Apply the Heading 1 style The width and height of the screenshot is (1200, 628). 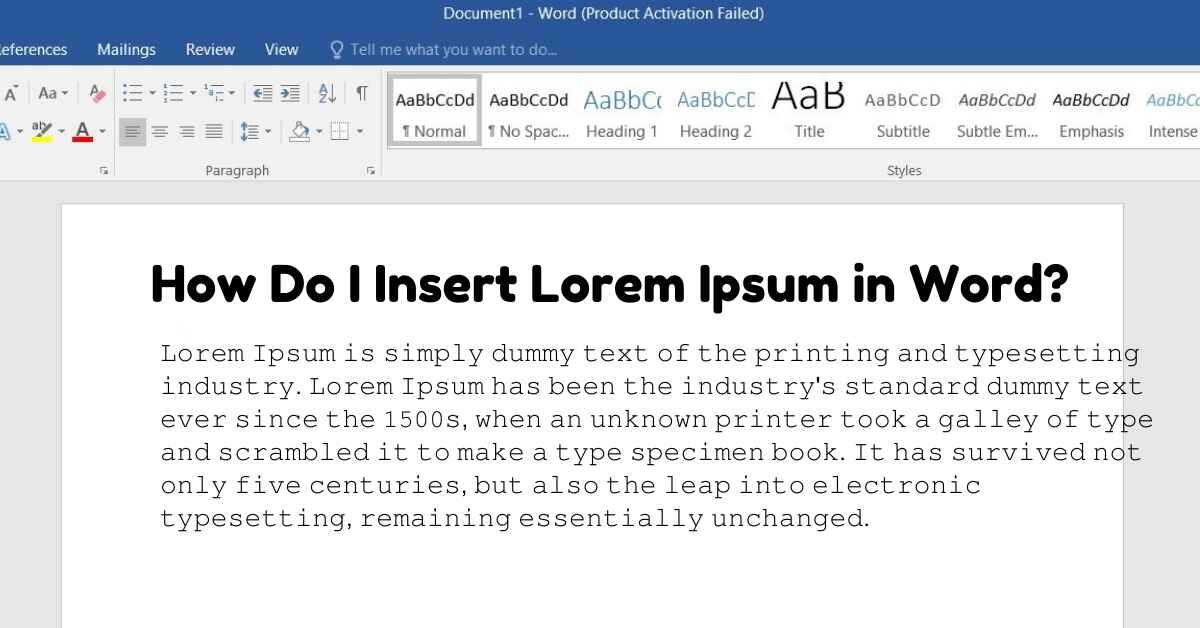[622, 112]
